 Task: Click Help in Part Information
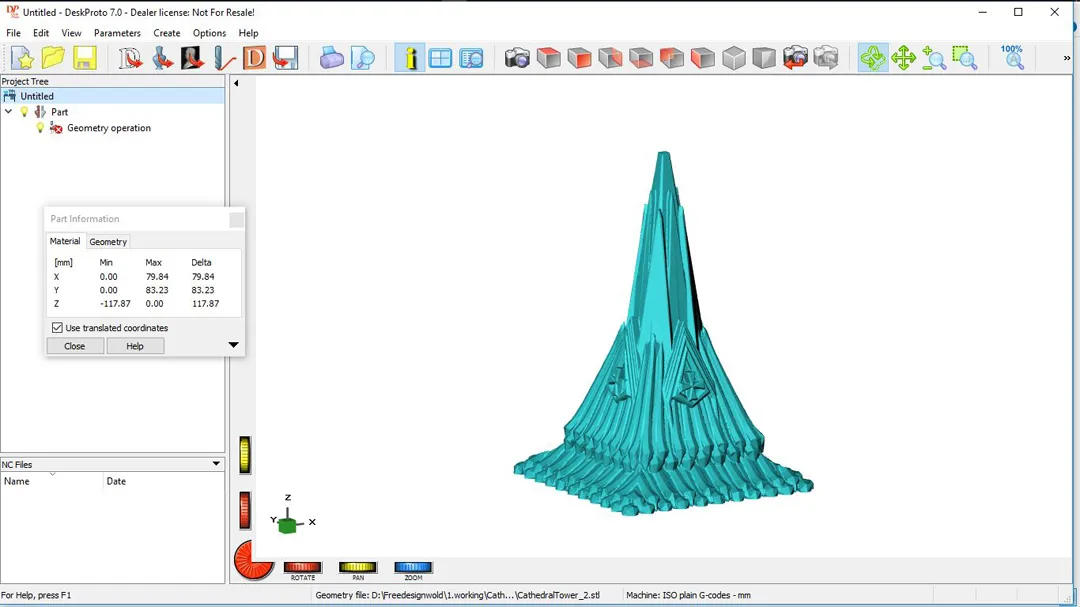point(135,346)
